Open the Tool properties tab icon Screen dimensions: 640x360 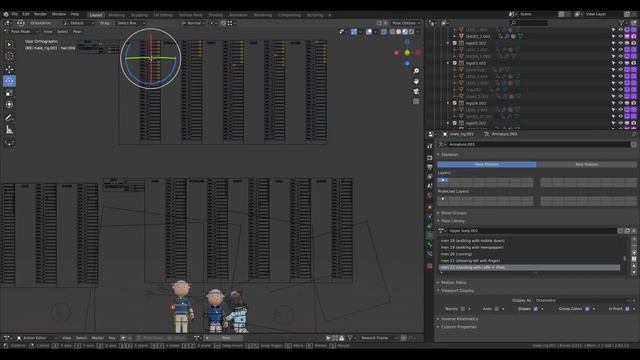(x=430, y=146)
